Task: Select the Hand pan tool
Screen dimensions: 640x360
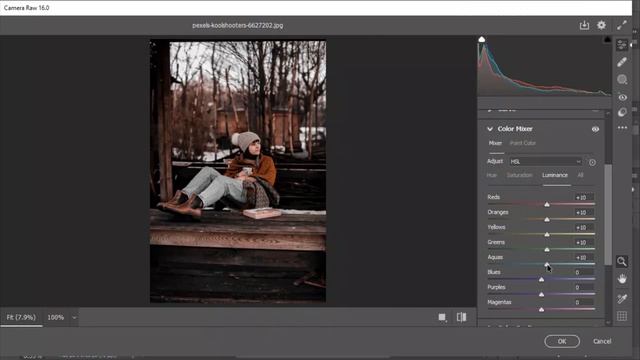Action: tap(622, 279)
